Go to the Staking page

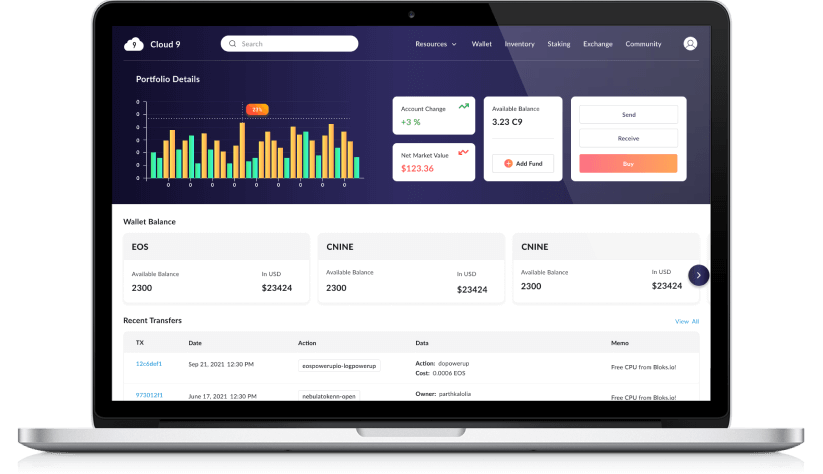tap(558, 44)
